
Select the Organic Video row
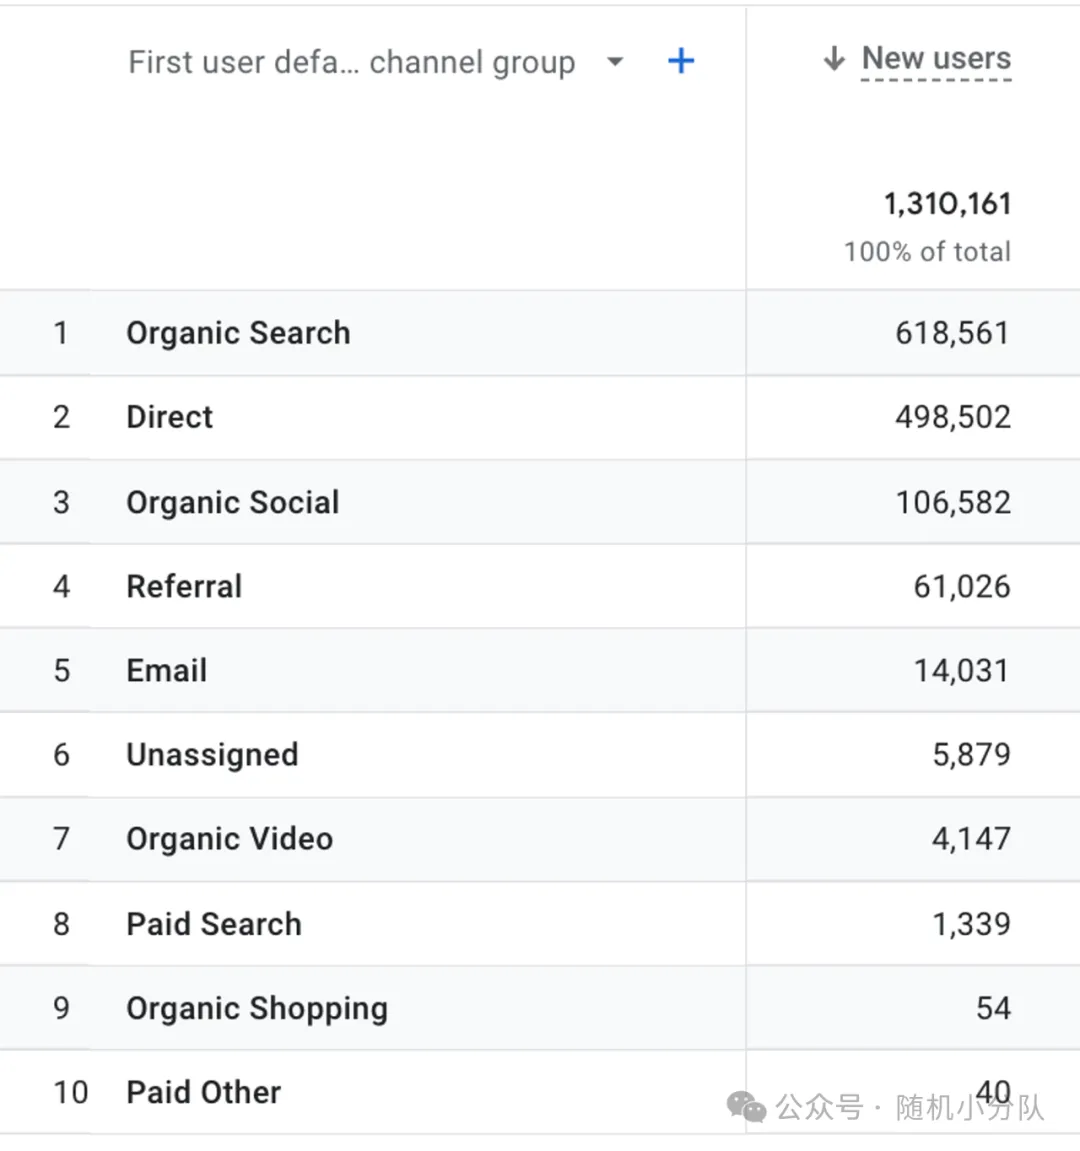[x=229, y=838]
